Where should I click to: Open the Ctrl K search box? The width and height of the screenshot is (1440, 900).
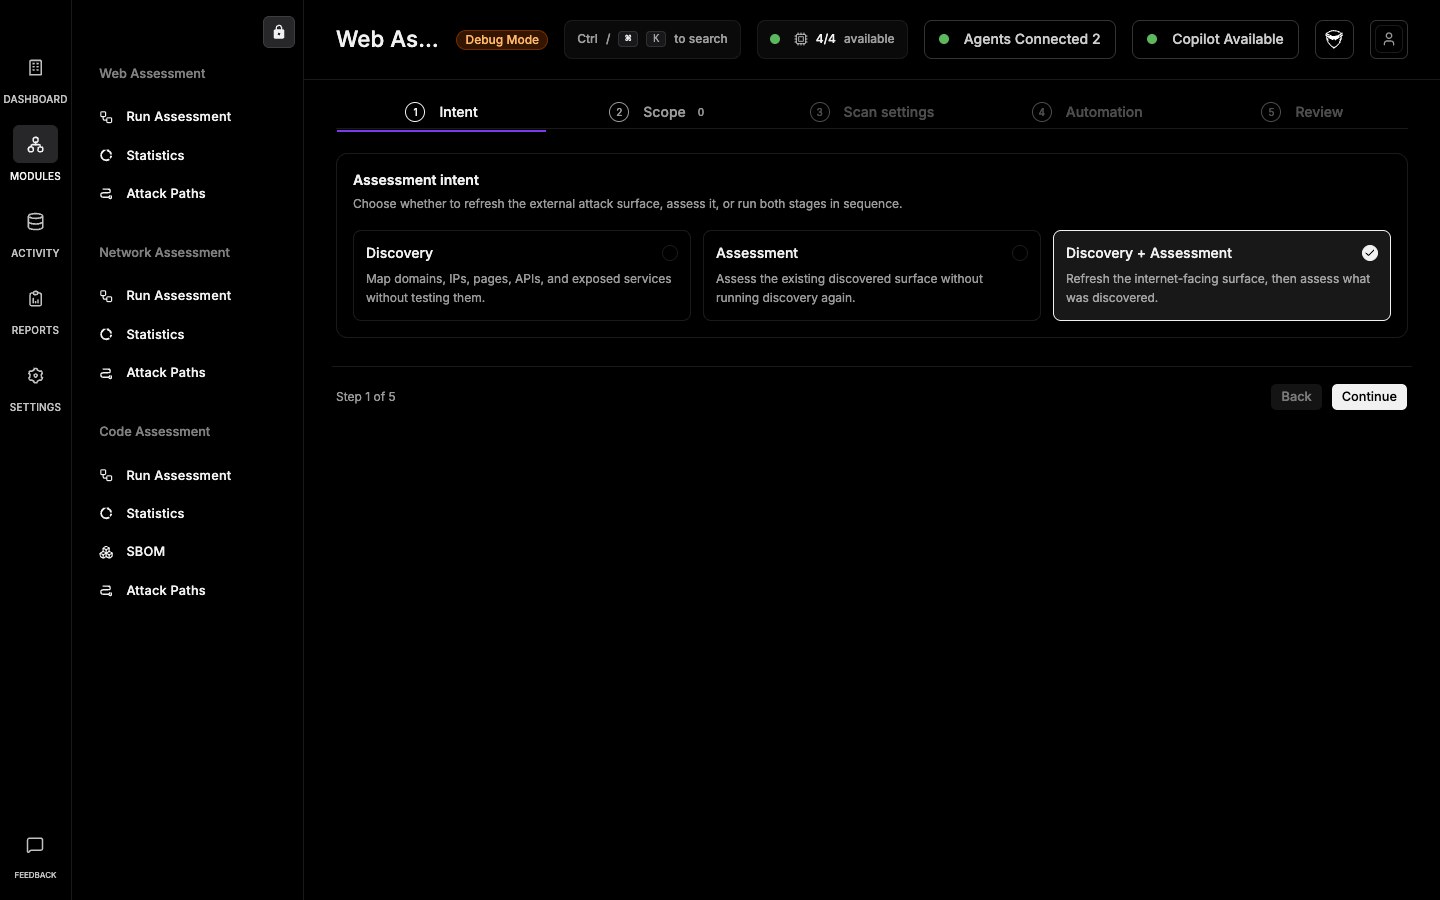[652, 39]
